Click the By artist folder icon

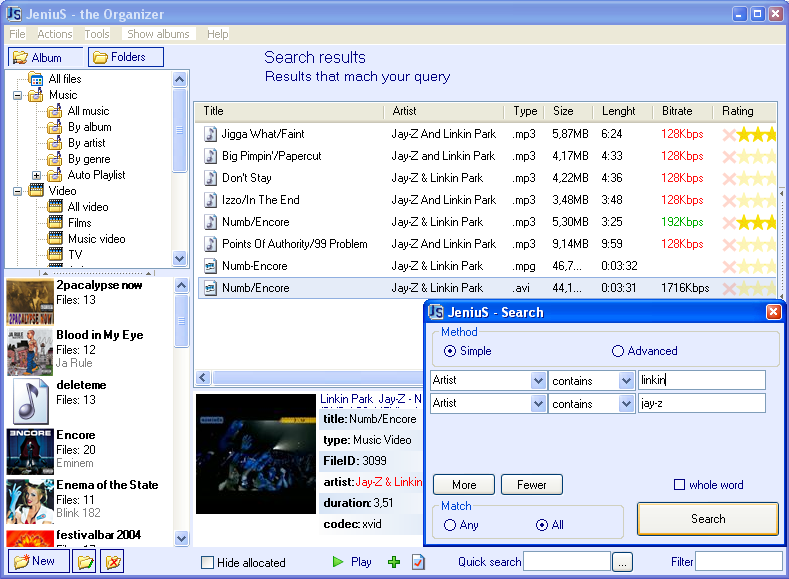(54, 143)
